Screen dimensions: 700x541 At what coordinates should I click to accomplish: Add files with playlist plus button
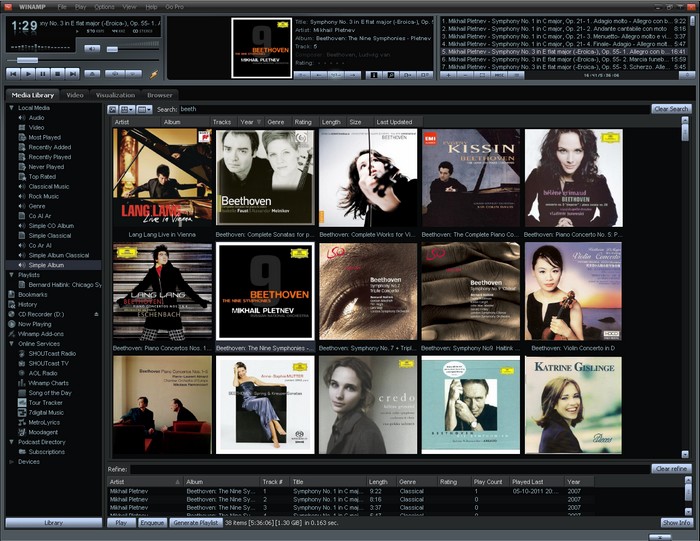point(448,75)
